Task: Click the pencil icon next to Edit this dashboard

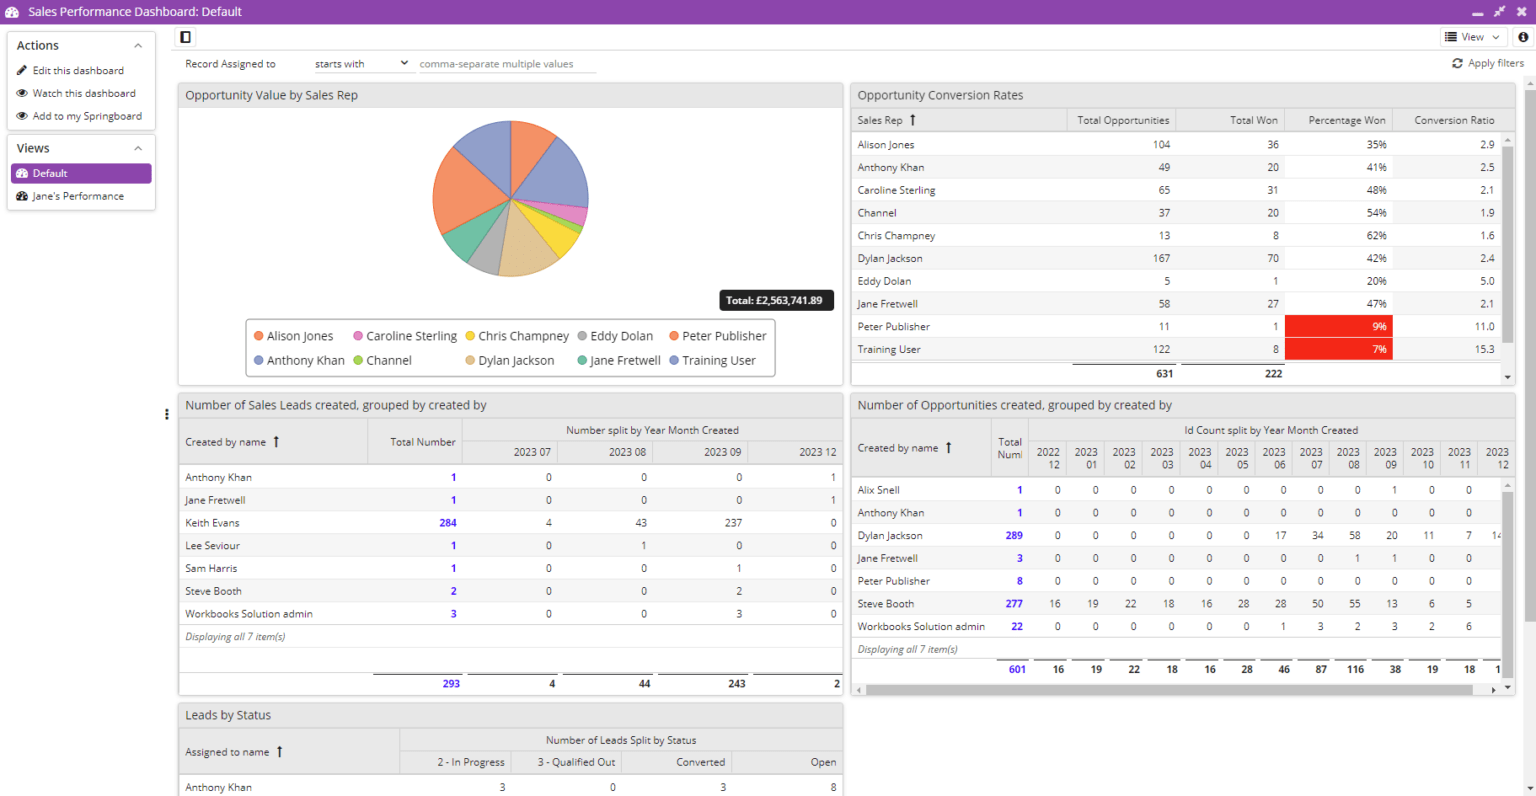Action: [22, 70]
